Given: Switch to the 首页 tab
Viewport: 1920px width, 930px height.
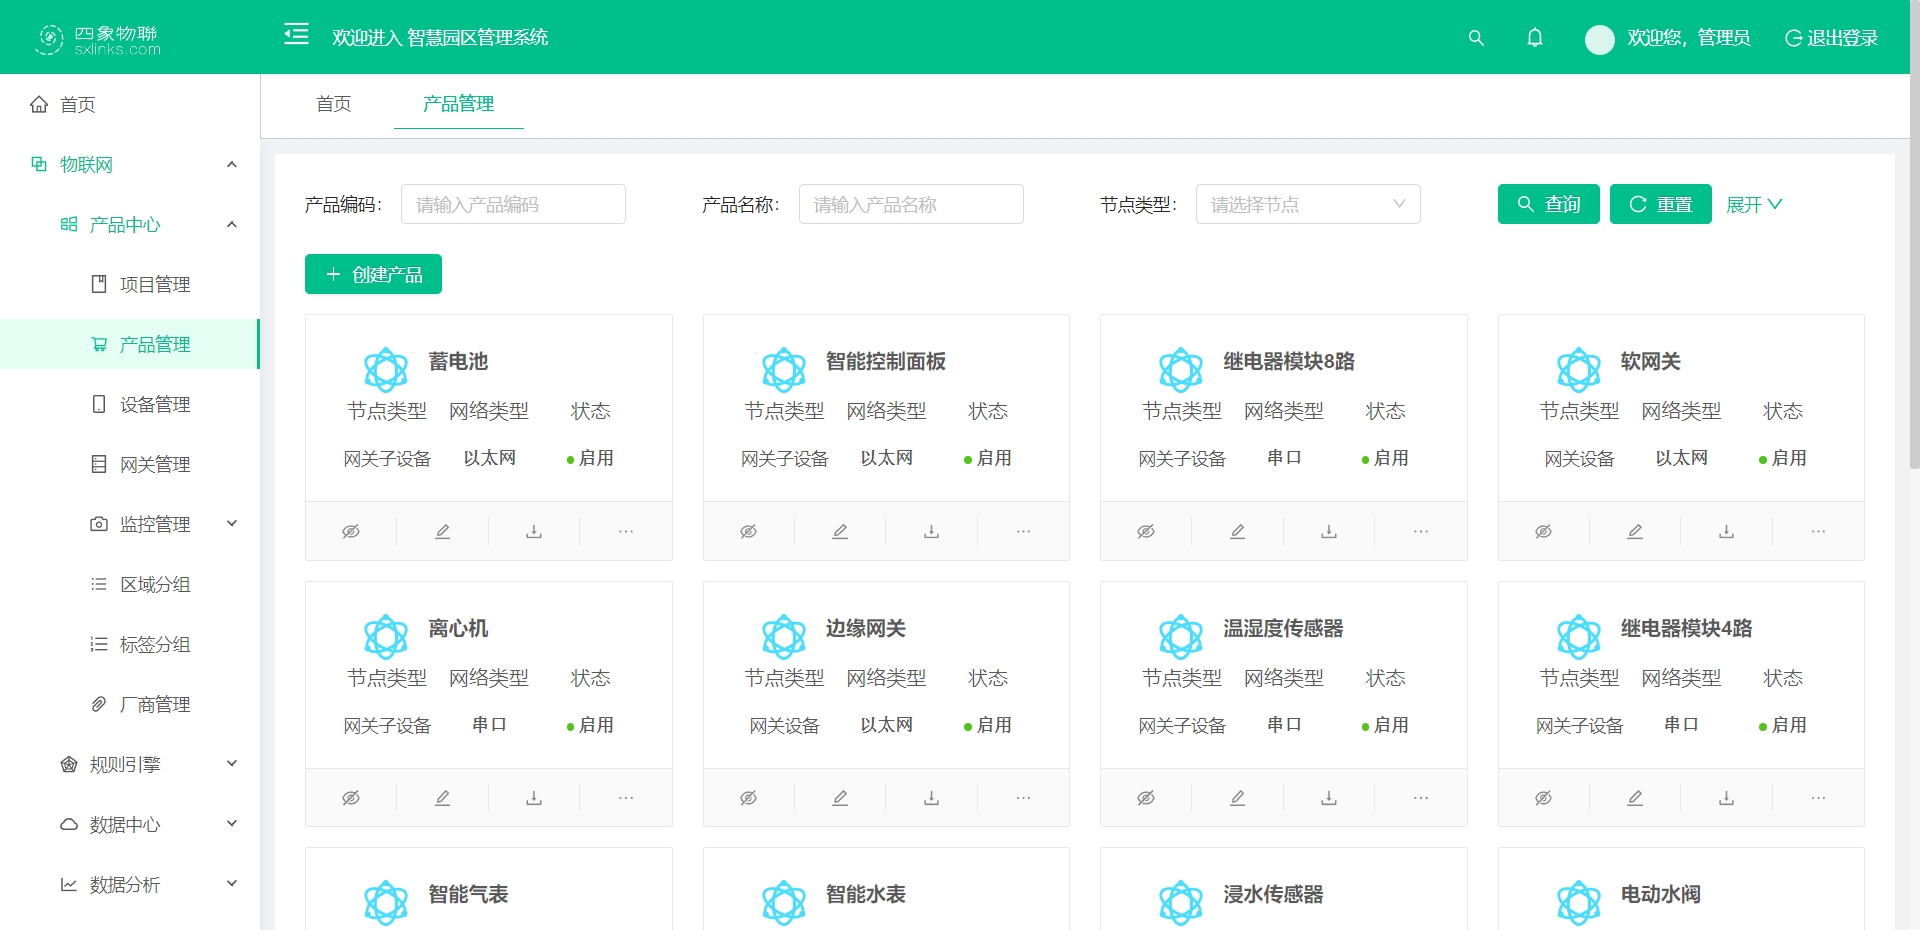Looking at the screenshot, I should tap(334, 104).
